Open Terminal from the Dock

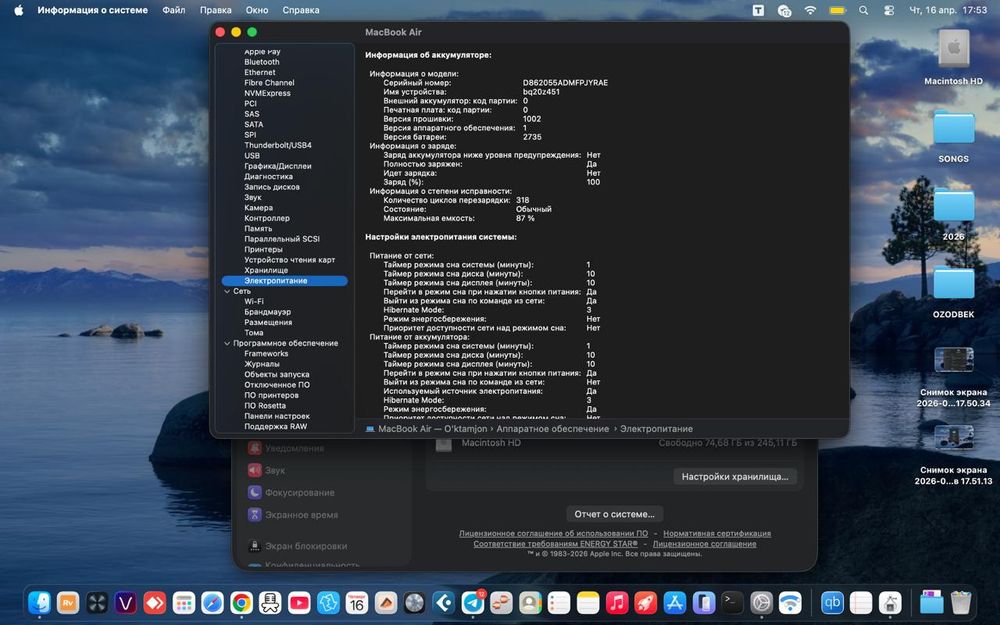point(732,603)
